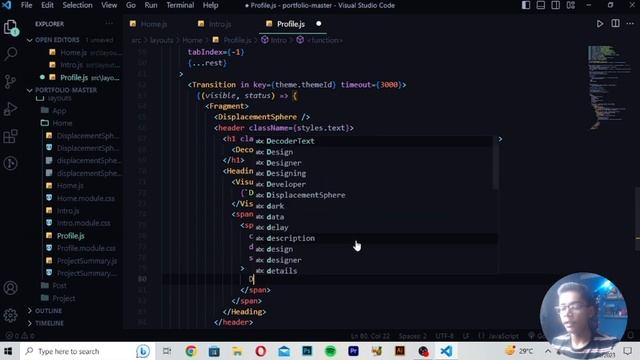
Task: Select Profile.js in the Home folder
Action: tap(70, 236)
